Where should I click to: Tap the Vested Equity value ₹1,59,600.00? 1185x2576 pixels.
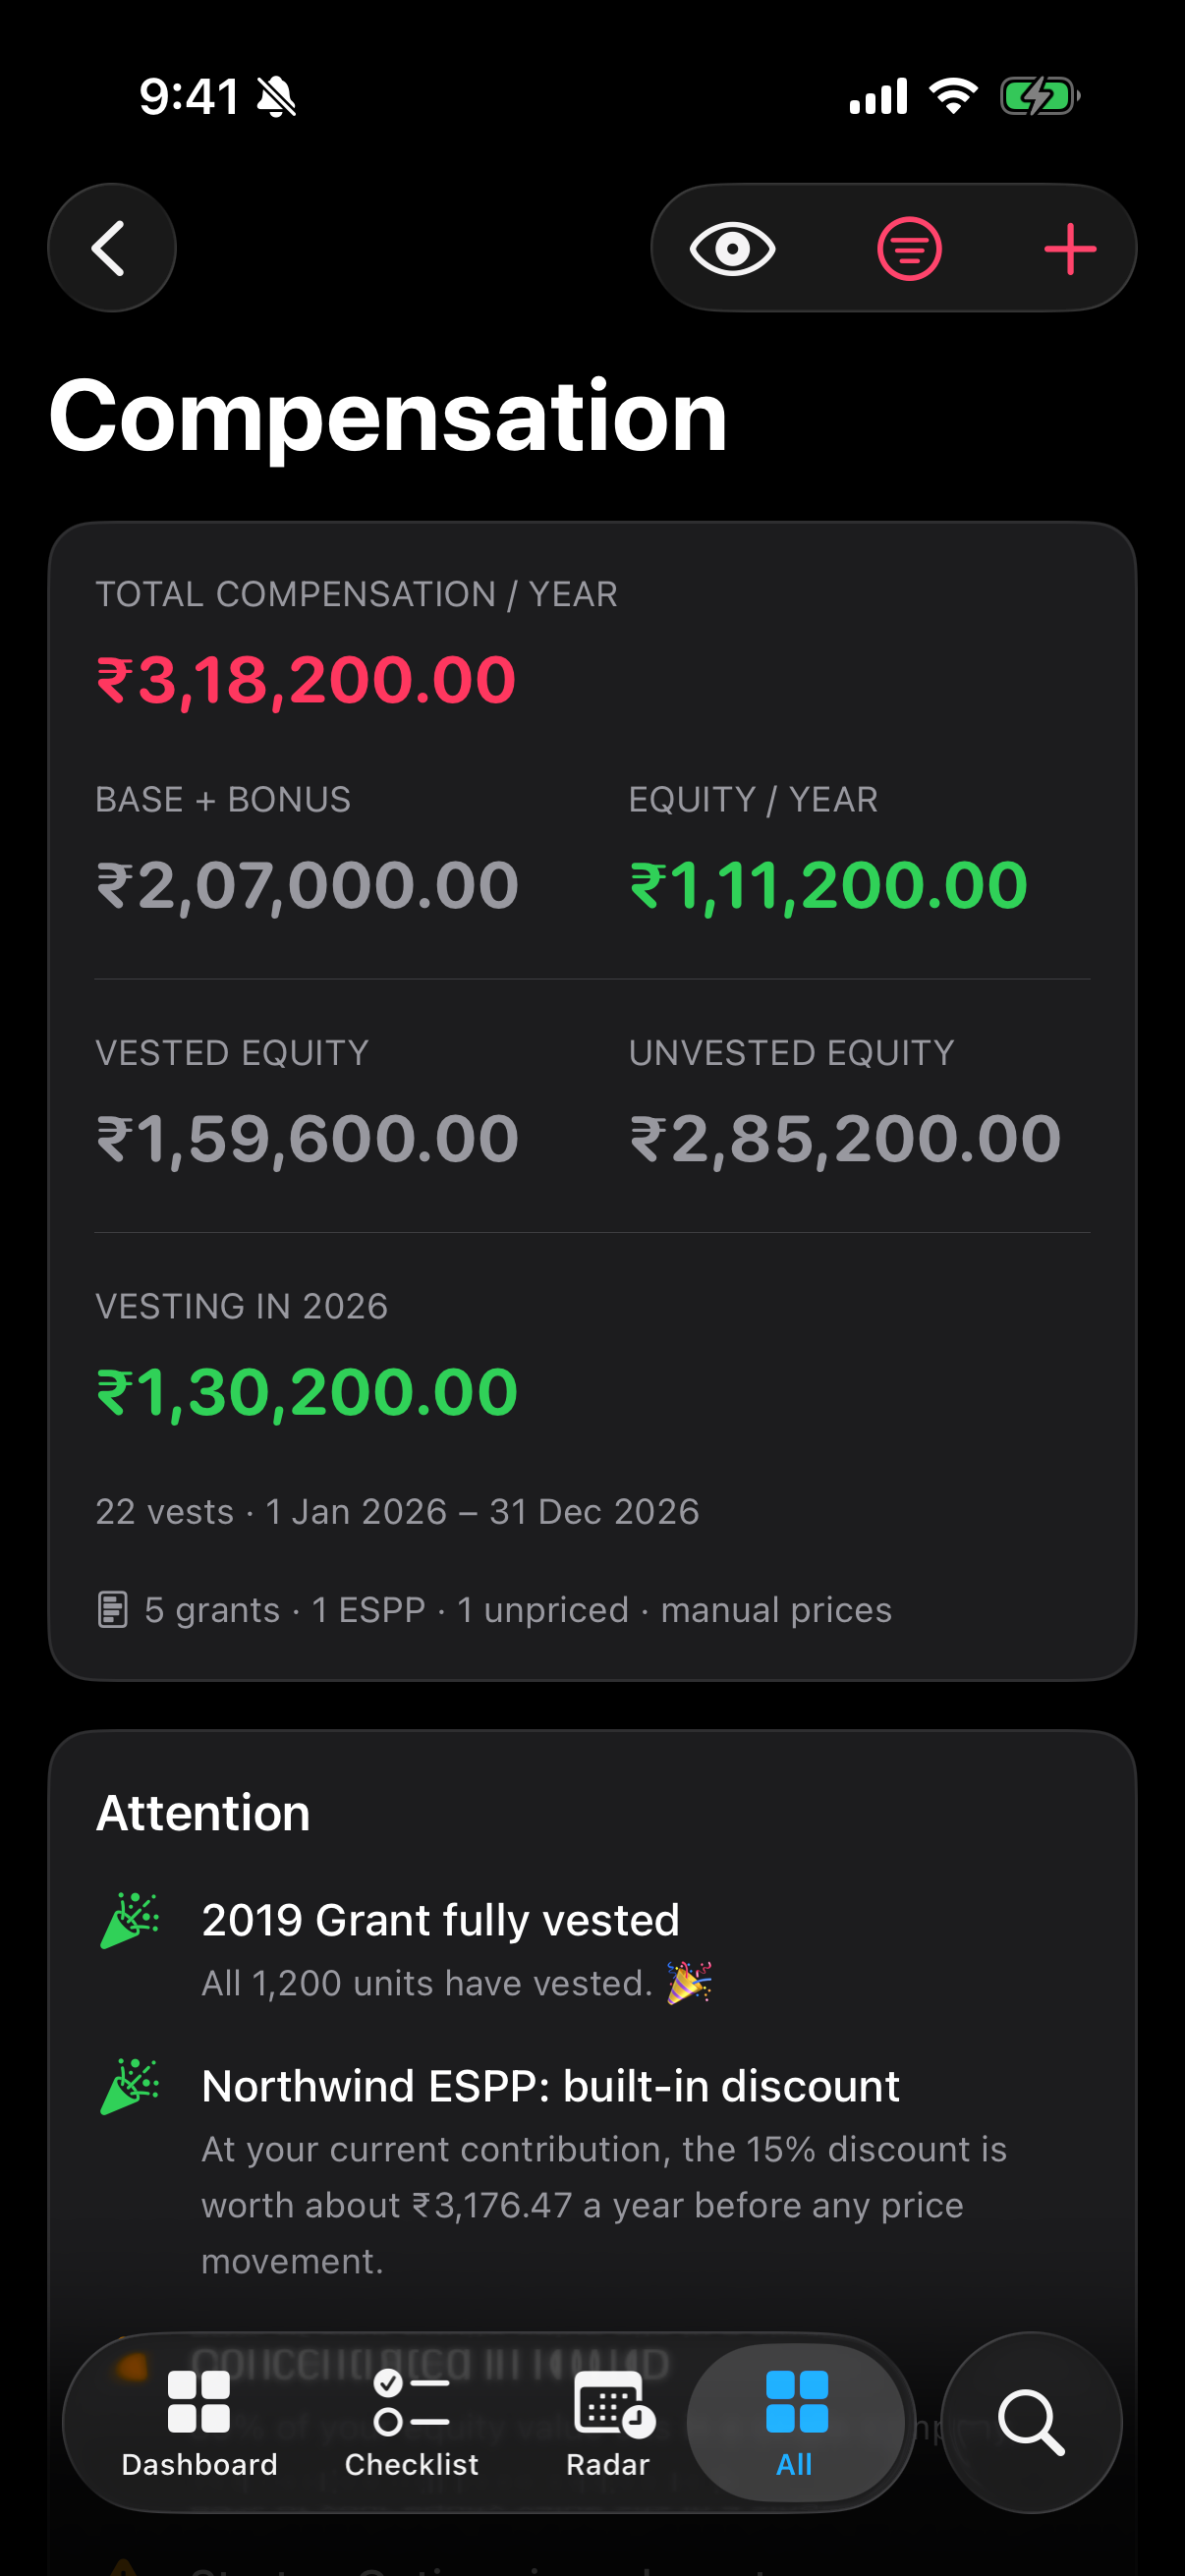coord(307,1138)
